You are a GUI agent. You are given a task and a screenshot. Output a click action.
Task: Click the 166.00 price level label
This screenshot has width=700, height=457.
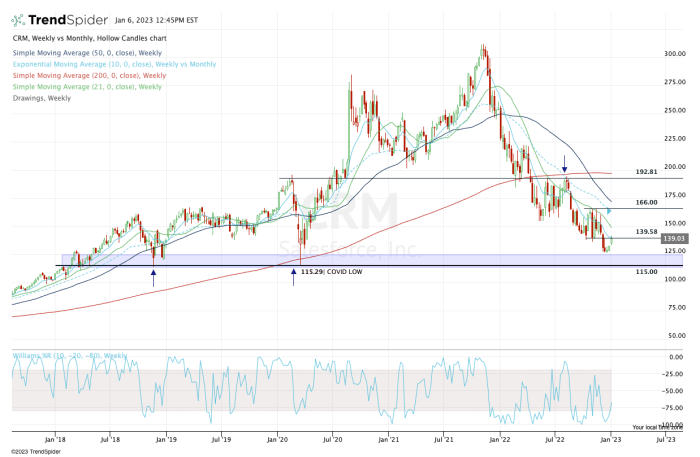(x=647, y=202)
